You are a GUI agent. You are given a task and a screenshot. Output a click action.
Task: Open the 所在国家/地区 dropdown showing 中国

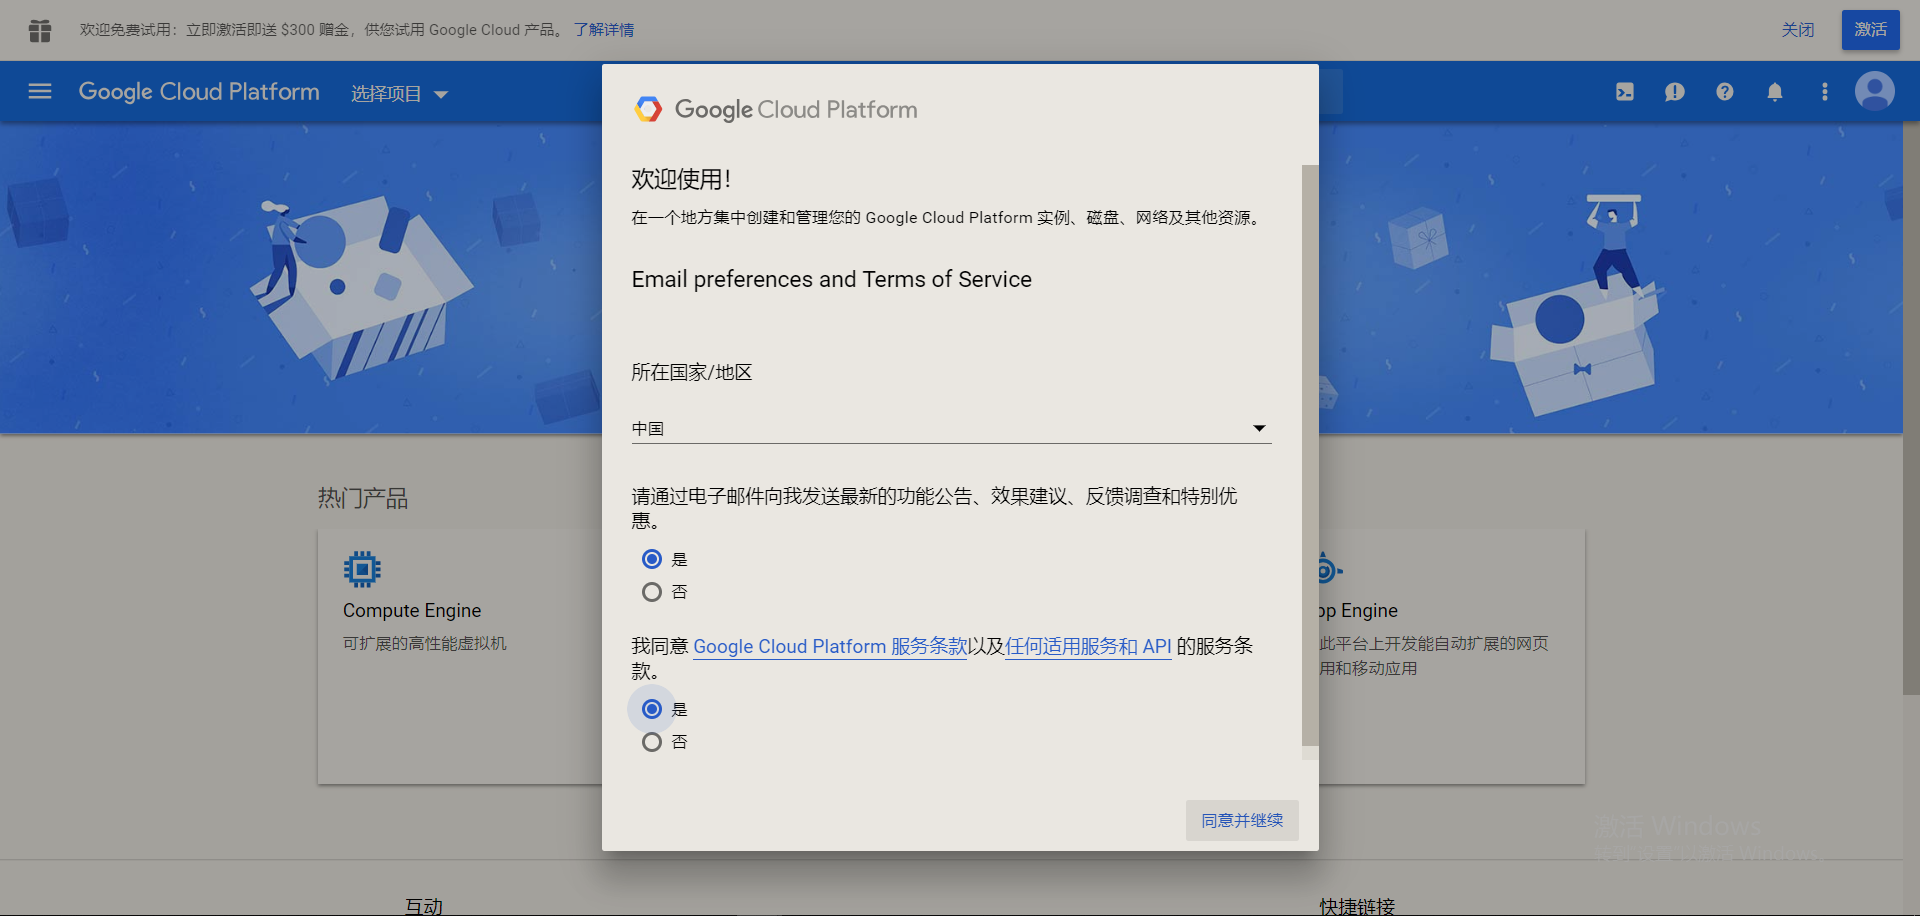[x=951, y=428]
